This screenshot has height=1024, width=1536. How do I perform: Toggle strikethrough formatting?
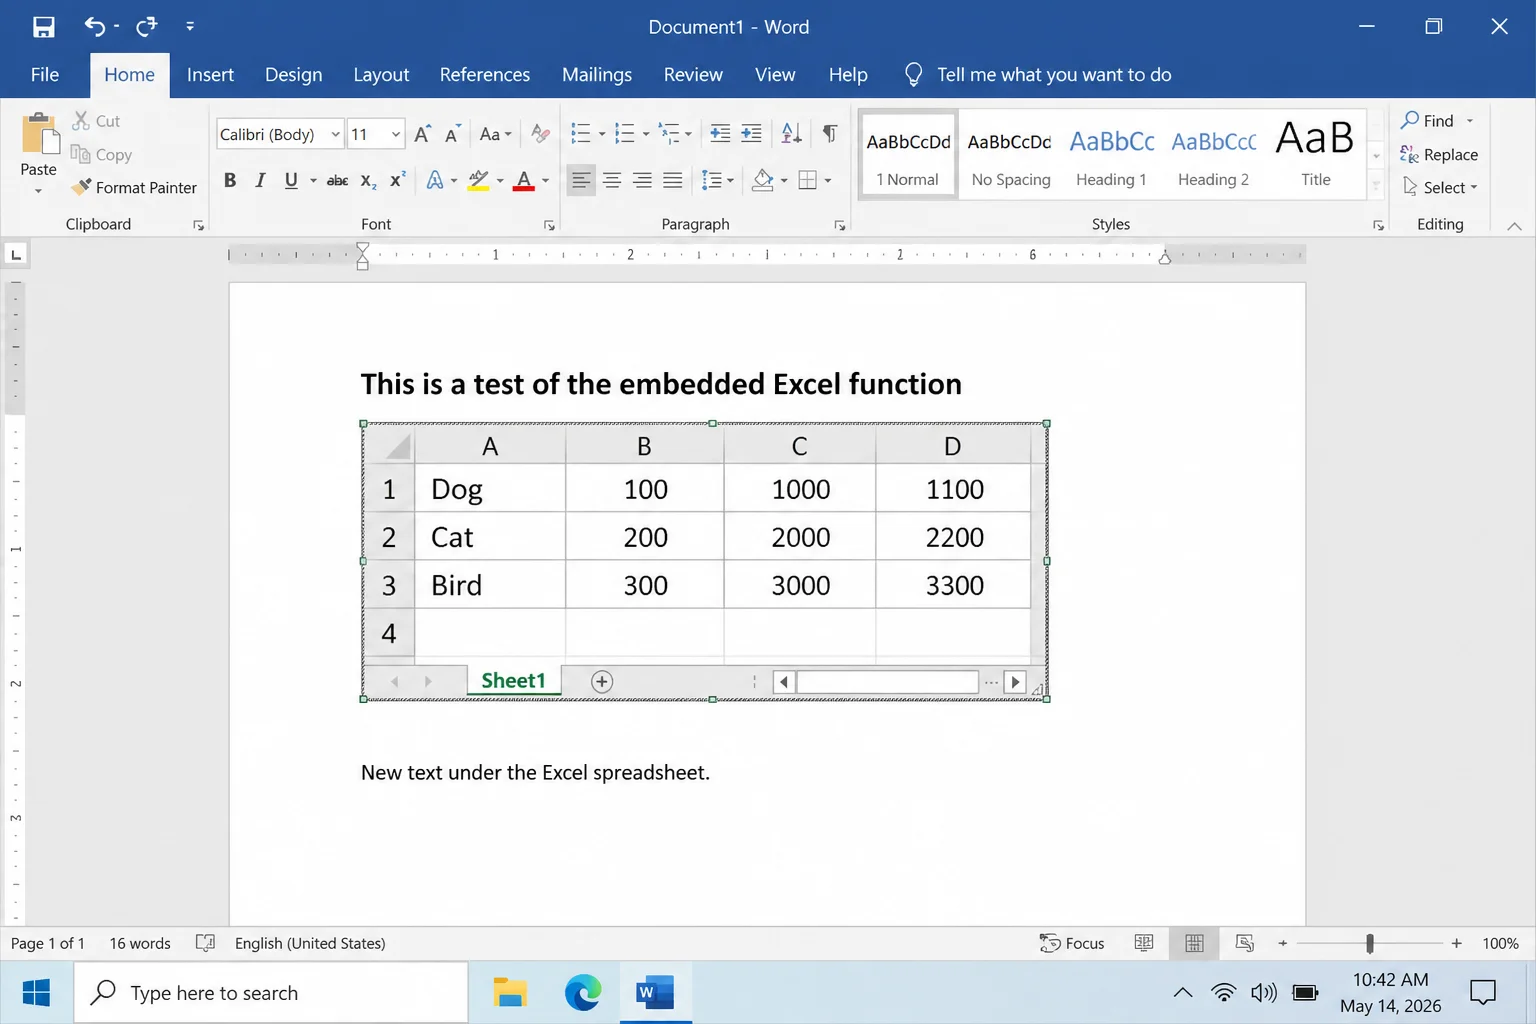[x=338, y=181]
